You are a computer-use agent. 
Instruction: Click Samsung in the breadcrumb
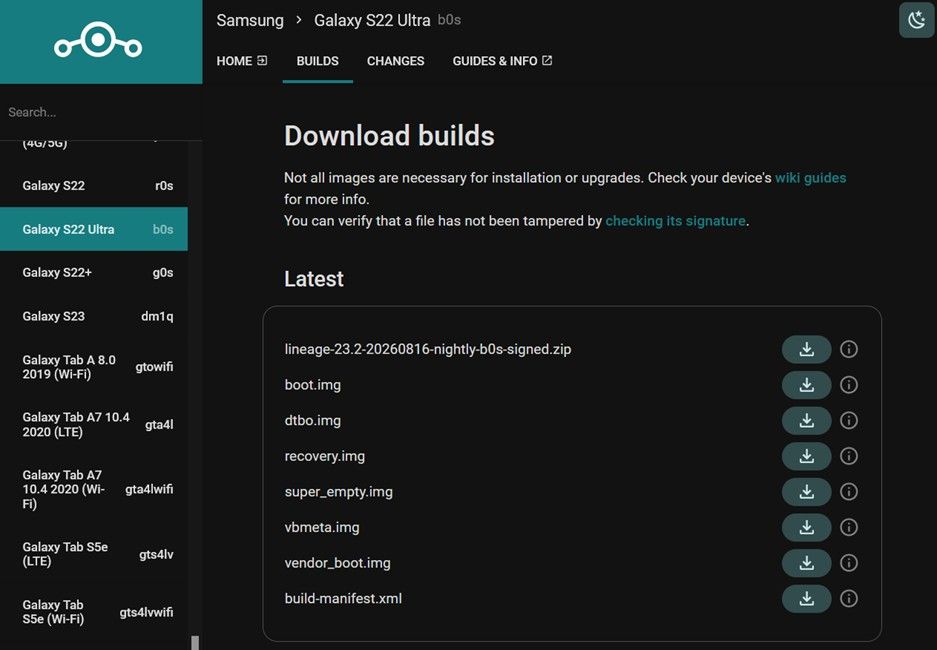pyautogui.click(x=250, y=20)
